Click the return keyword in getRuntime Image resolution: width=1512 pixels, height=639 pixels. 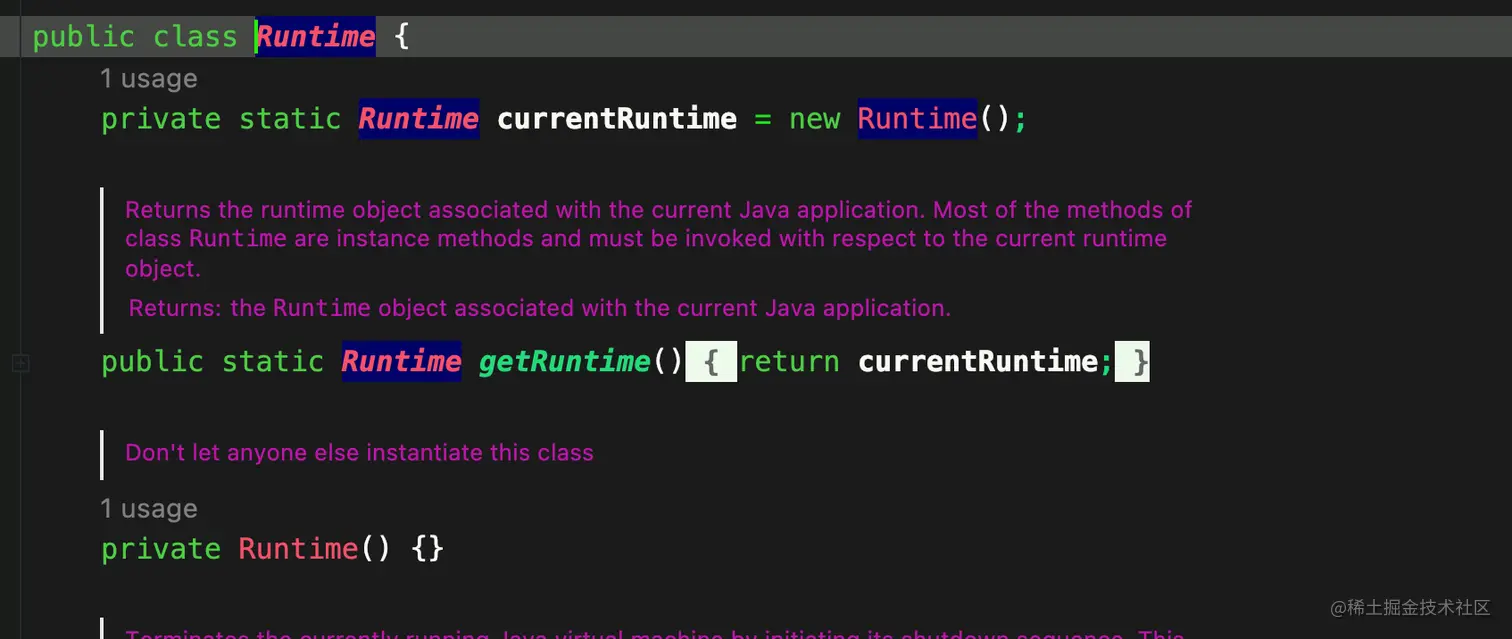tap(790, 361)
